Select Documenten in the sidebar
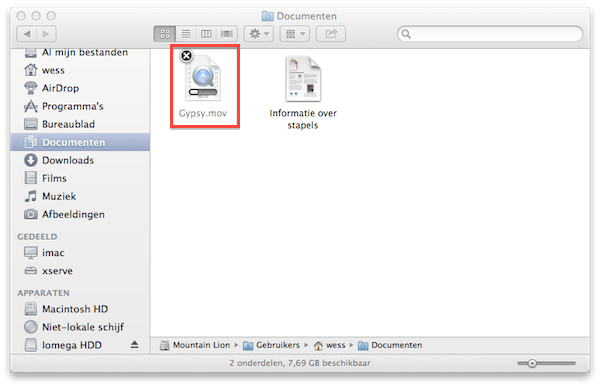 pyautogui.click(x=80, y=142)
